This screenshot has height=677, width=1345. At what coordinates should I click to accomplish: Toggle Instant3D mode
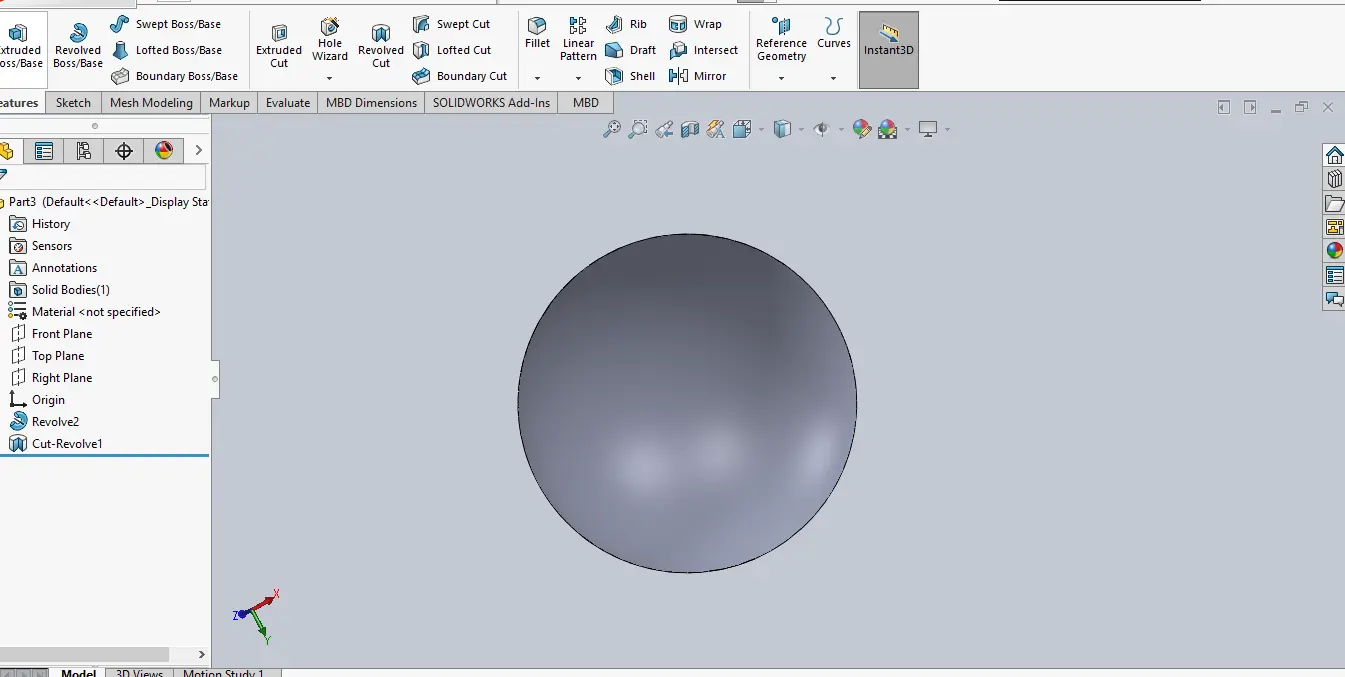tap(889, 48)
